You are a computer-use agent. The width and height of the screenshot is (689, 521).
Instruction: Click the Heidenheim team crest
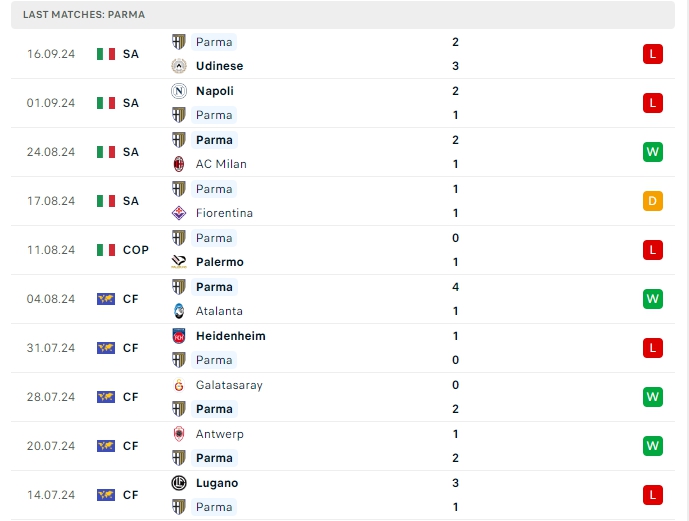[179, 336]
